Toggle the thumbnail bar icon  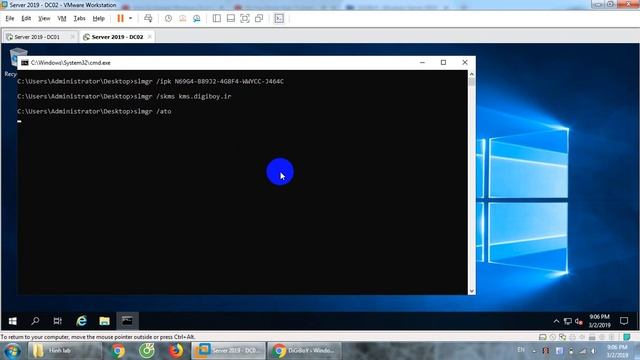231,18
